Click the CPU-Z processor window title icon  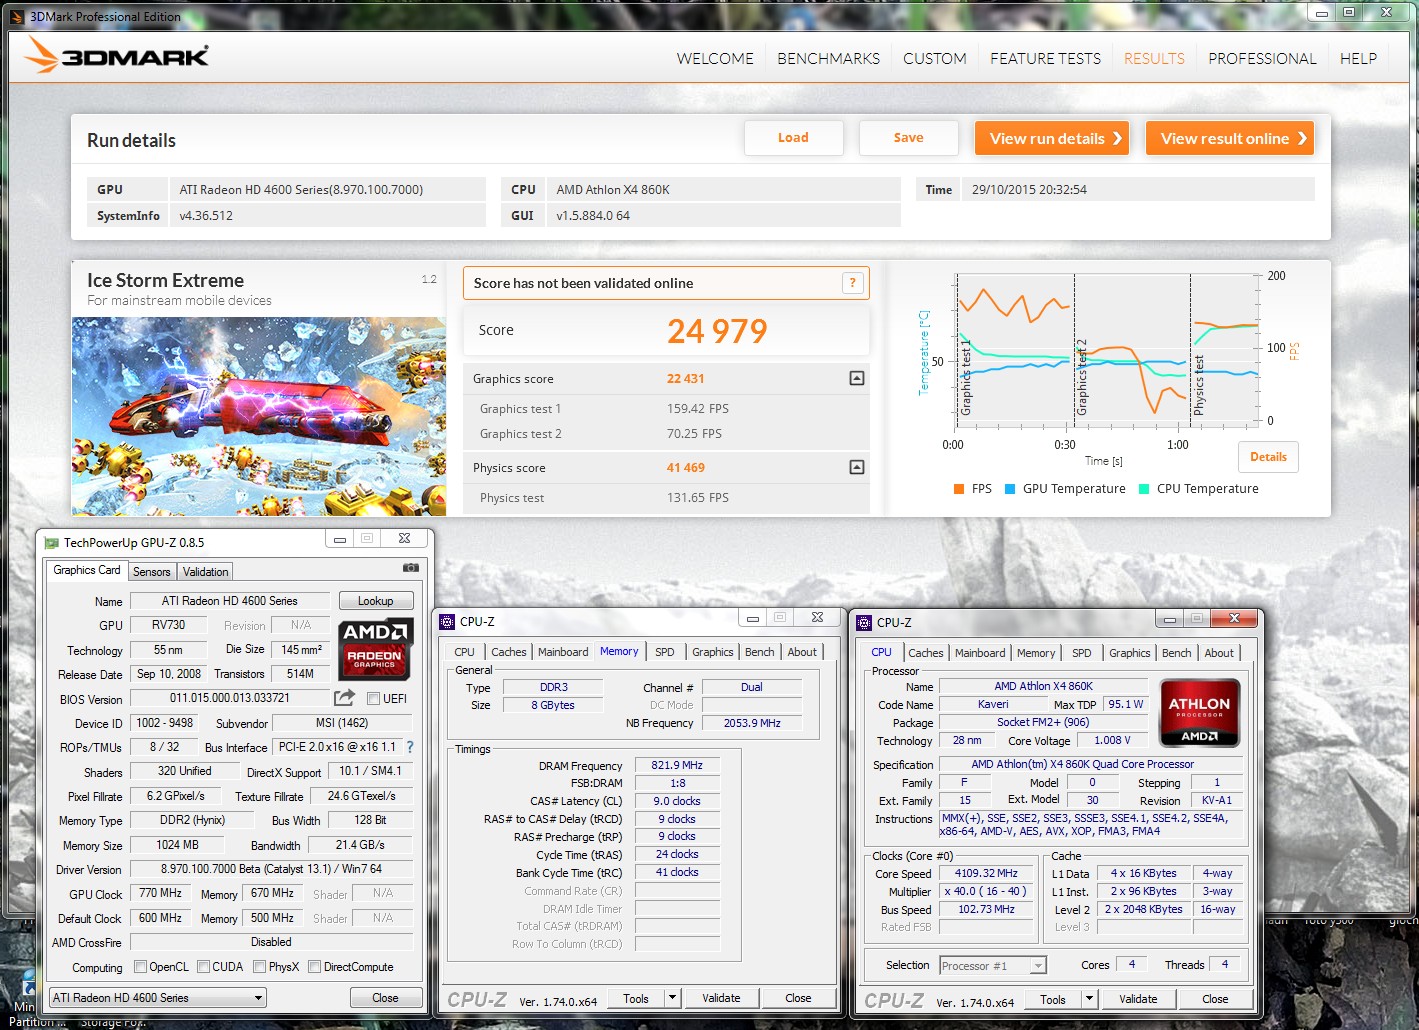pos(865,622)
